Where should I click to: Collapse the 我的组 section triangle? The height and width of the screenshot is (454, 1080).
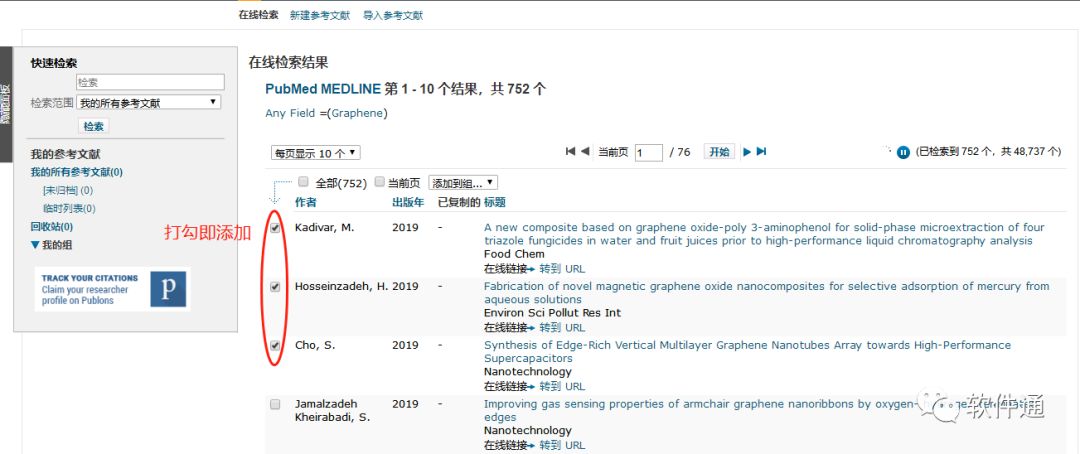(35, 245)
